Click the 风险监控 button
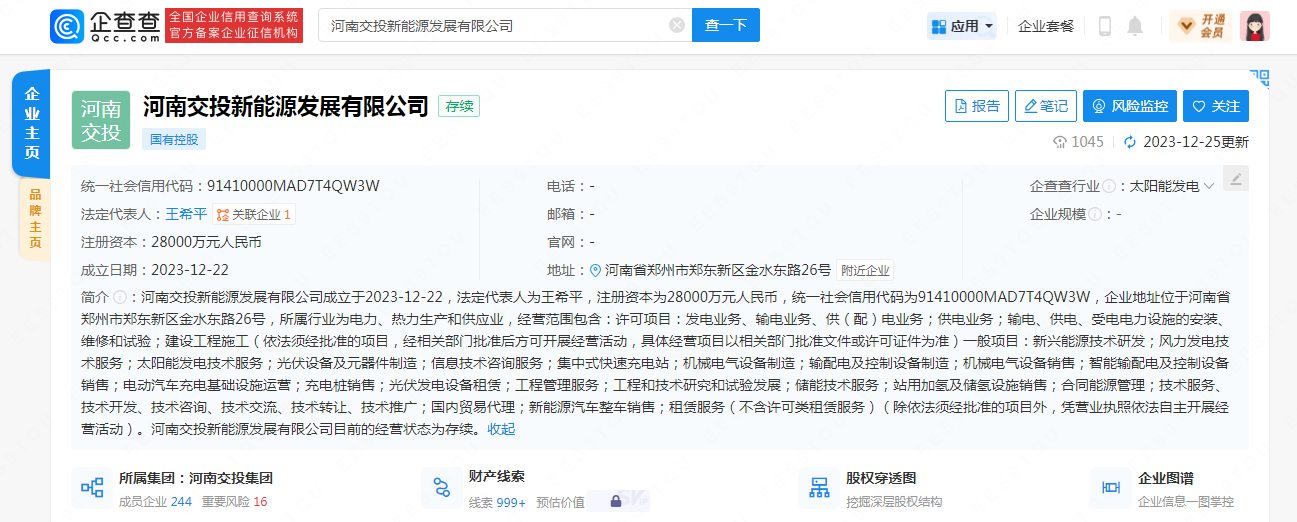 1130,106
